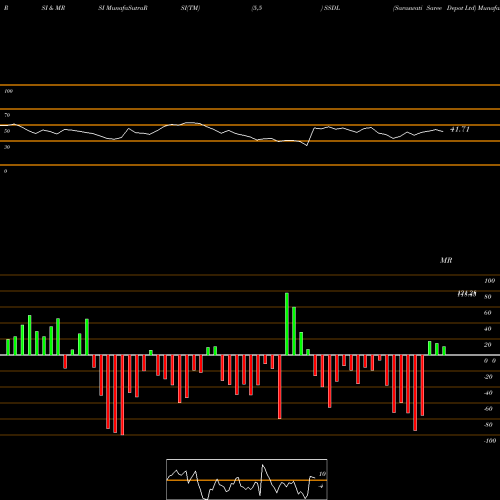Click the MR axis label 40
Viewport: 500px width, 500px height.
point(488,329)
